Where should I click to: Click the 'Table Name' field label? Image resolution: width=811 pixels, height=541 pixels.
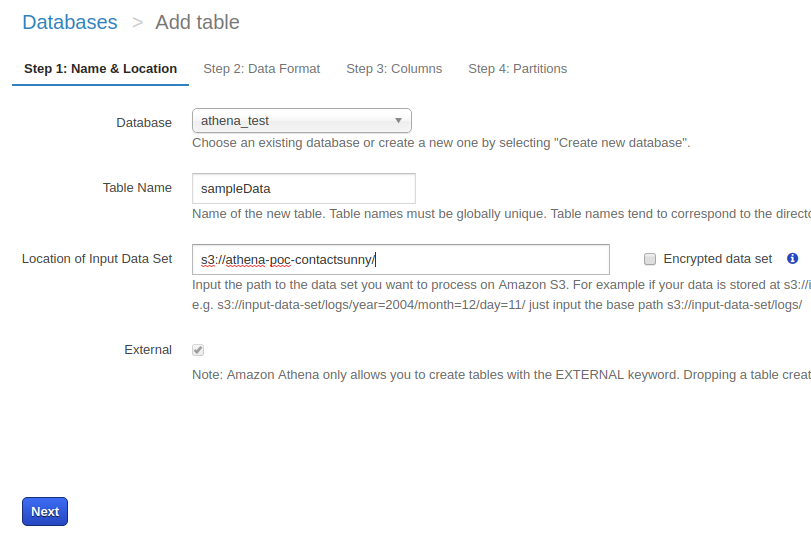click(137, 188)
